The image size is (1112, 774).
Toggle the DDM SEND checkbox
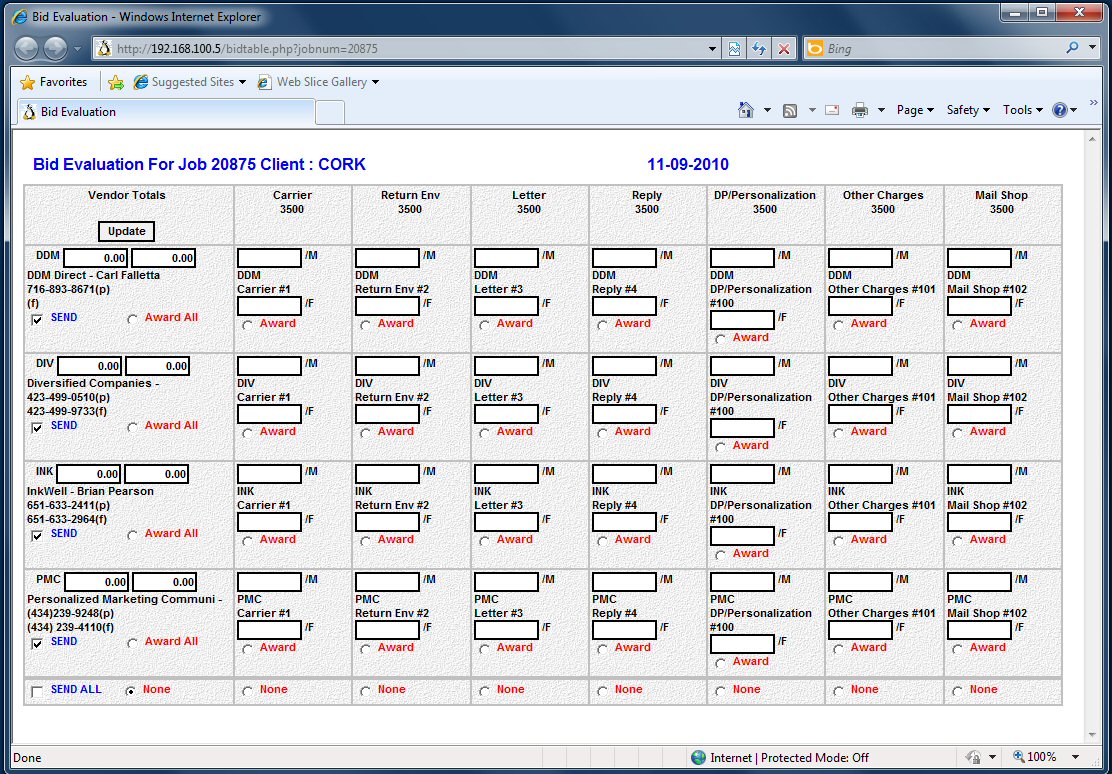pos(37,320)
